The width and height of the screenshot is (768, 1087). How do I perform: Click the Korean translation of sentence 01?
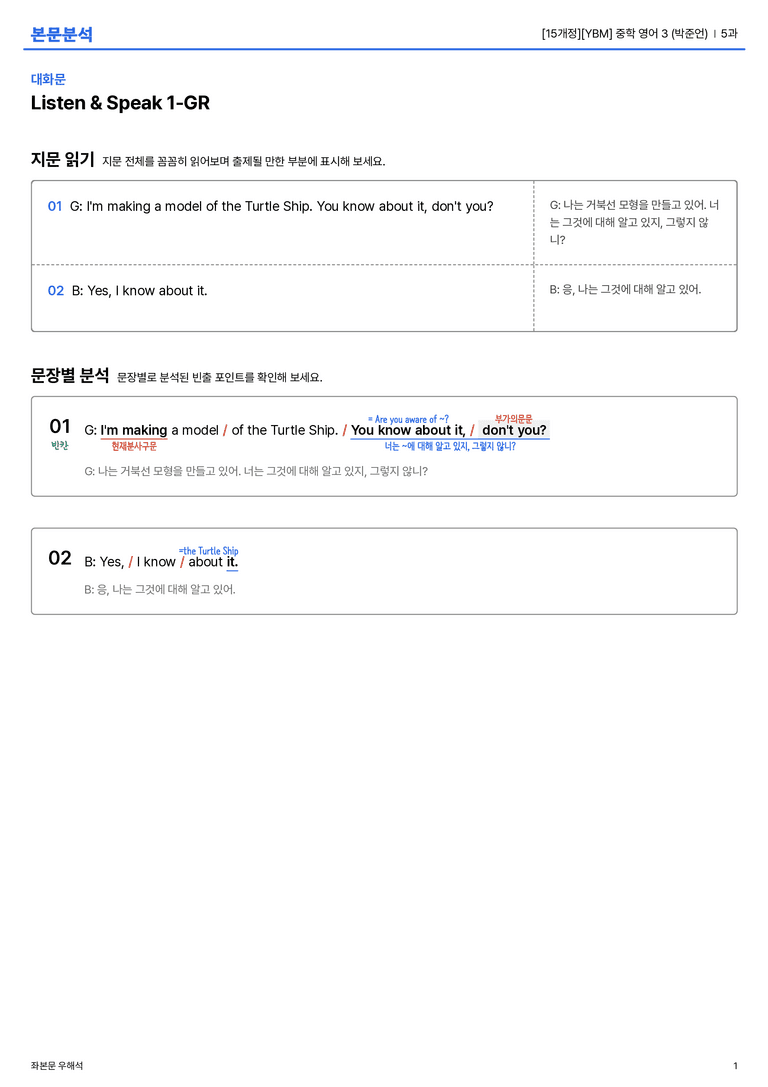[634, 222]
